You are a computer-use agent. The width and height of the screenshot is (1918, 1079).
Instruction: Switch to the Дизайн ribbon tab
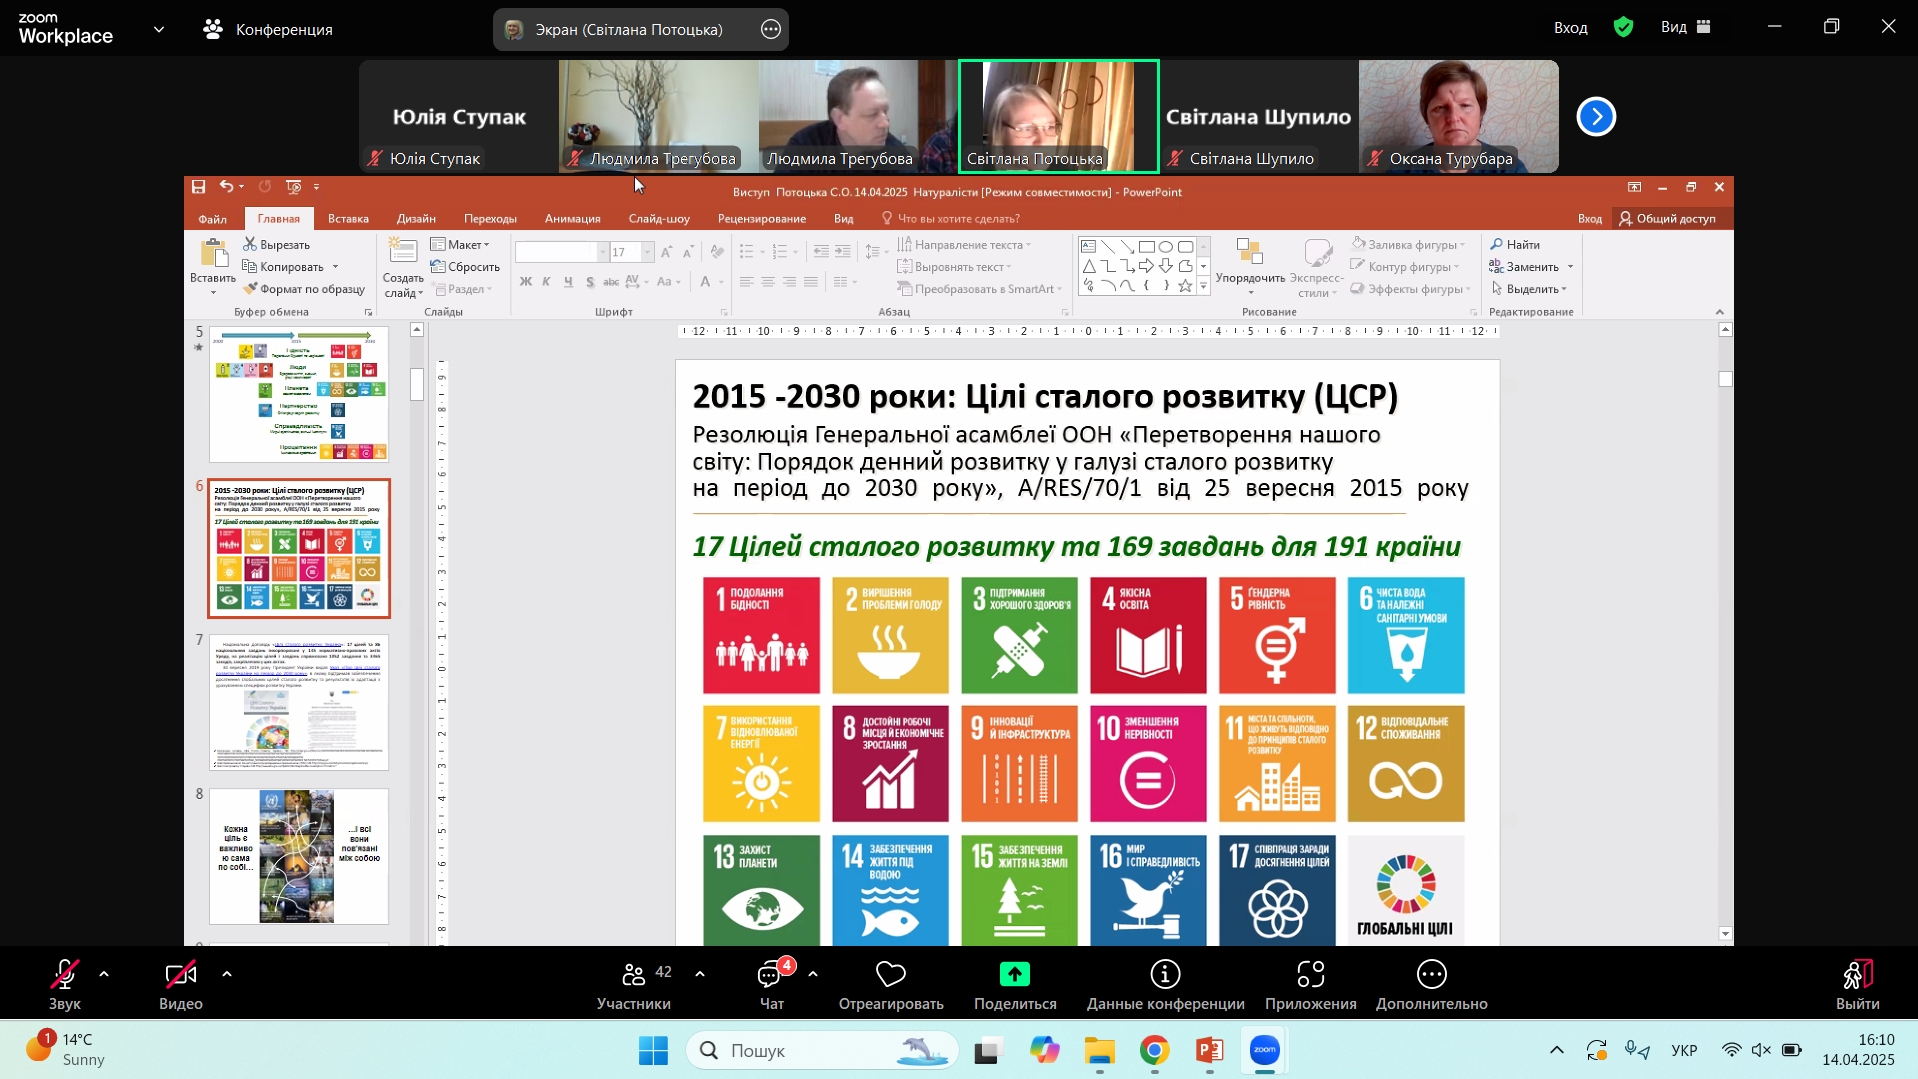coord(415,218)
